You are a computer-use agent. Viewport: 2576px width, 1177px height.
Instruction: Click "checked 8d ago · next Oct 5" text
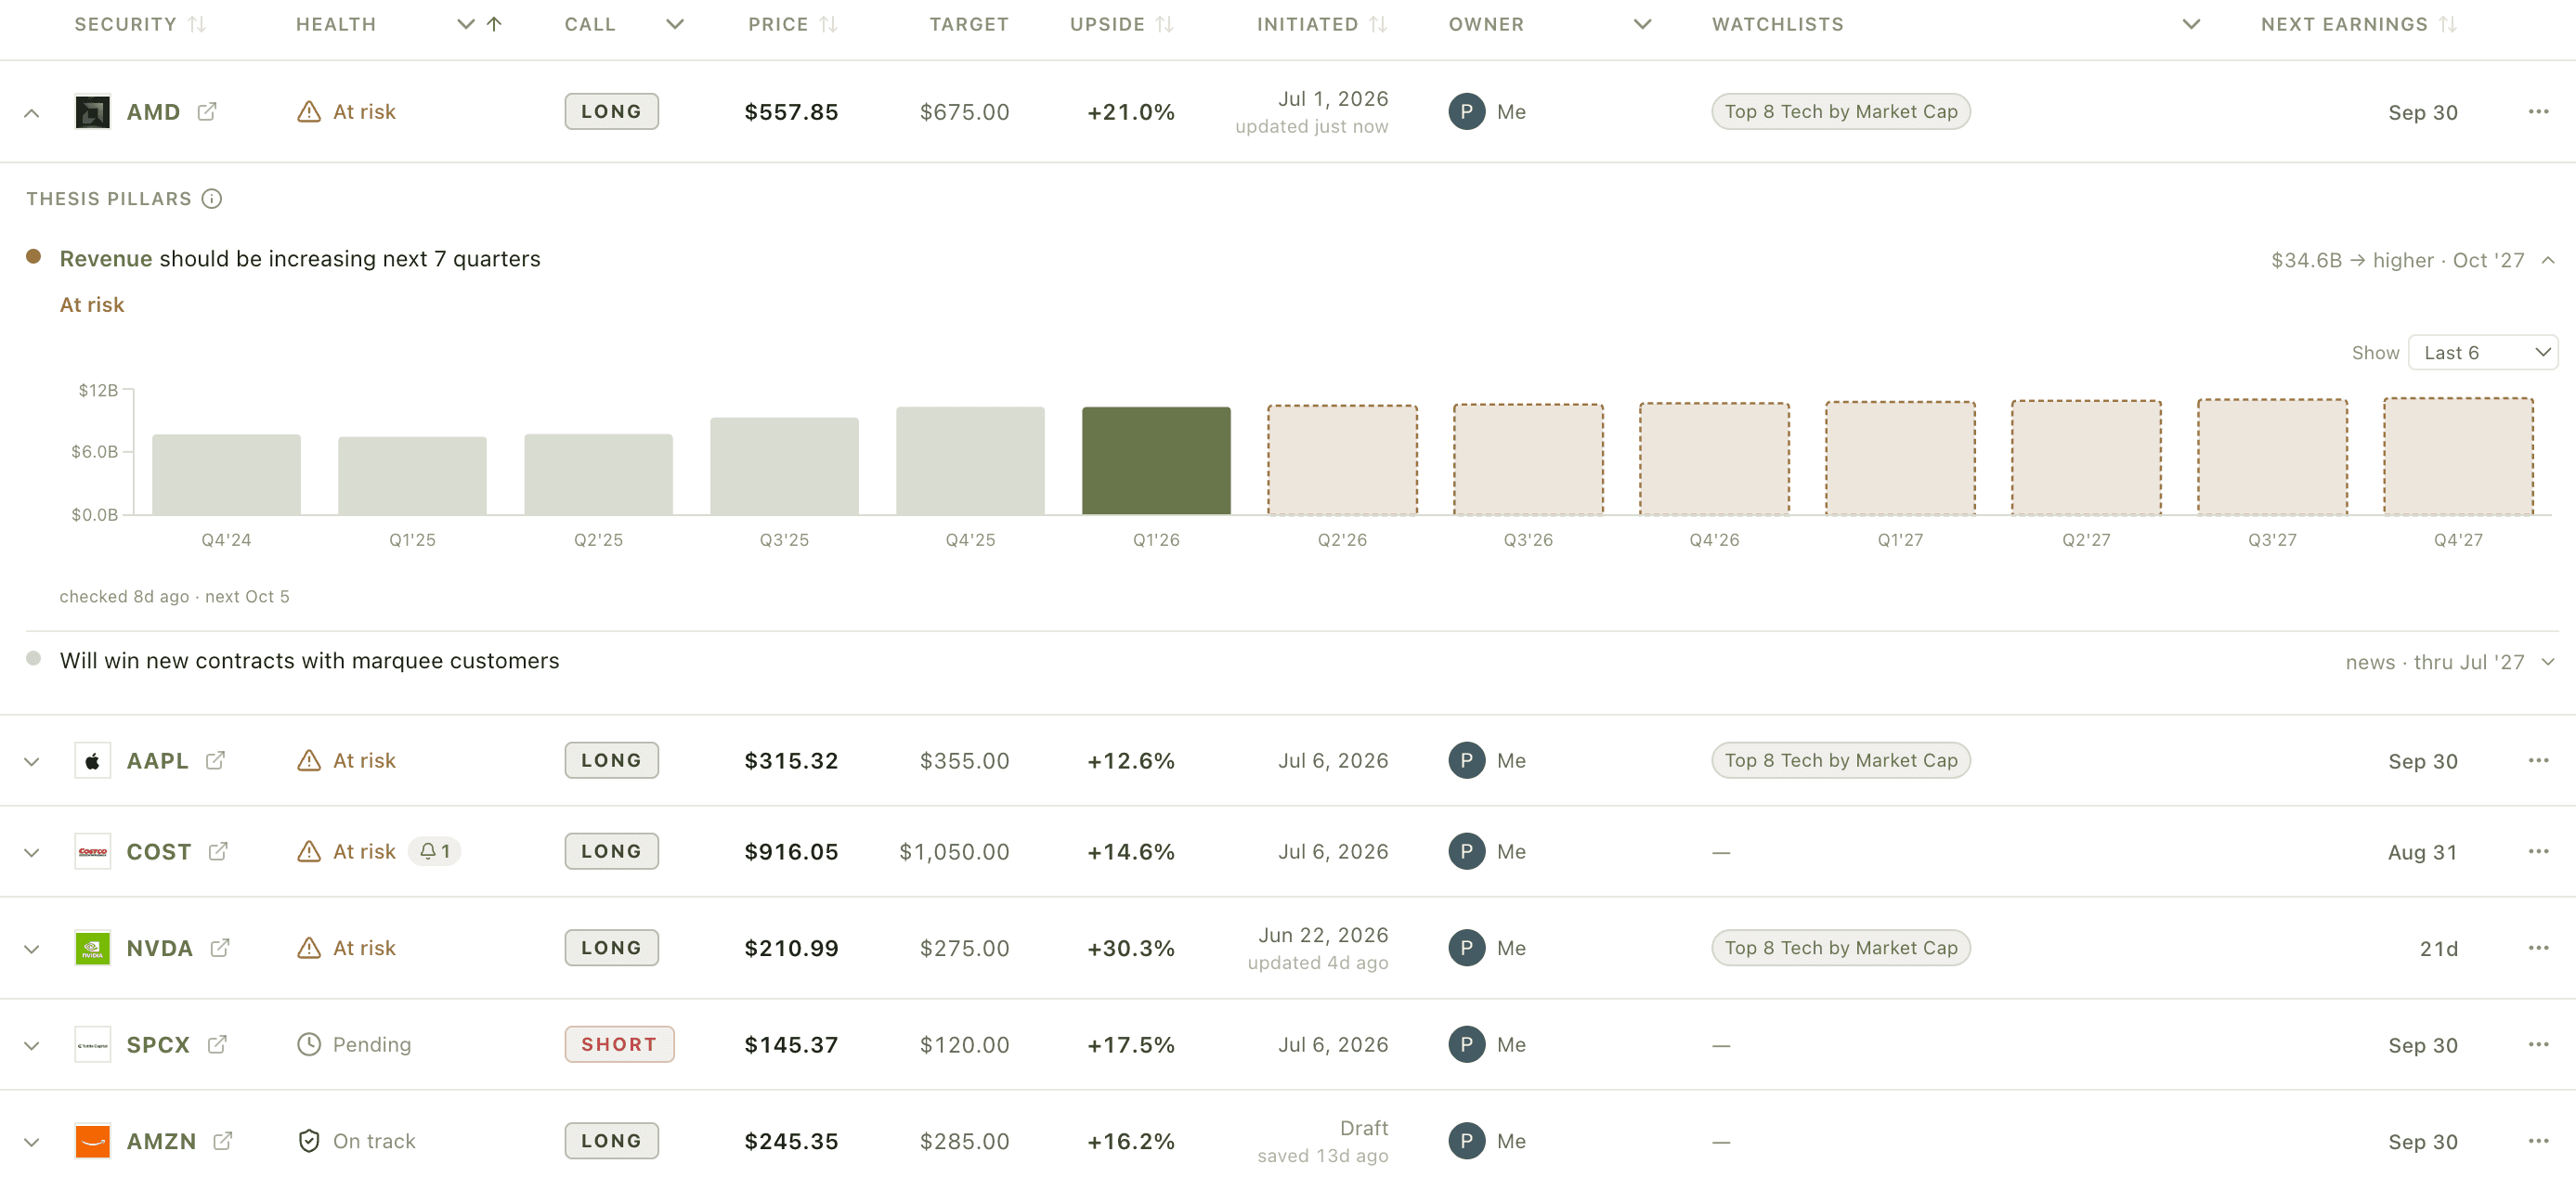coord(174,596)
